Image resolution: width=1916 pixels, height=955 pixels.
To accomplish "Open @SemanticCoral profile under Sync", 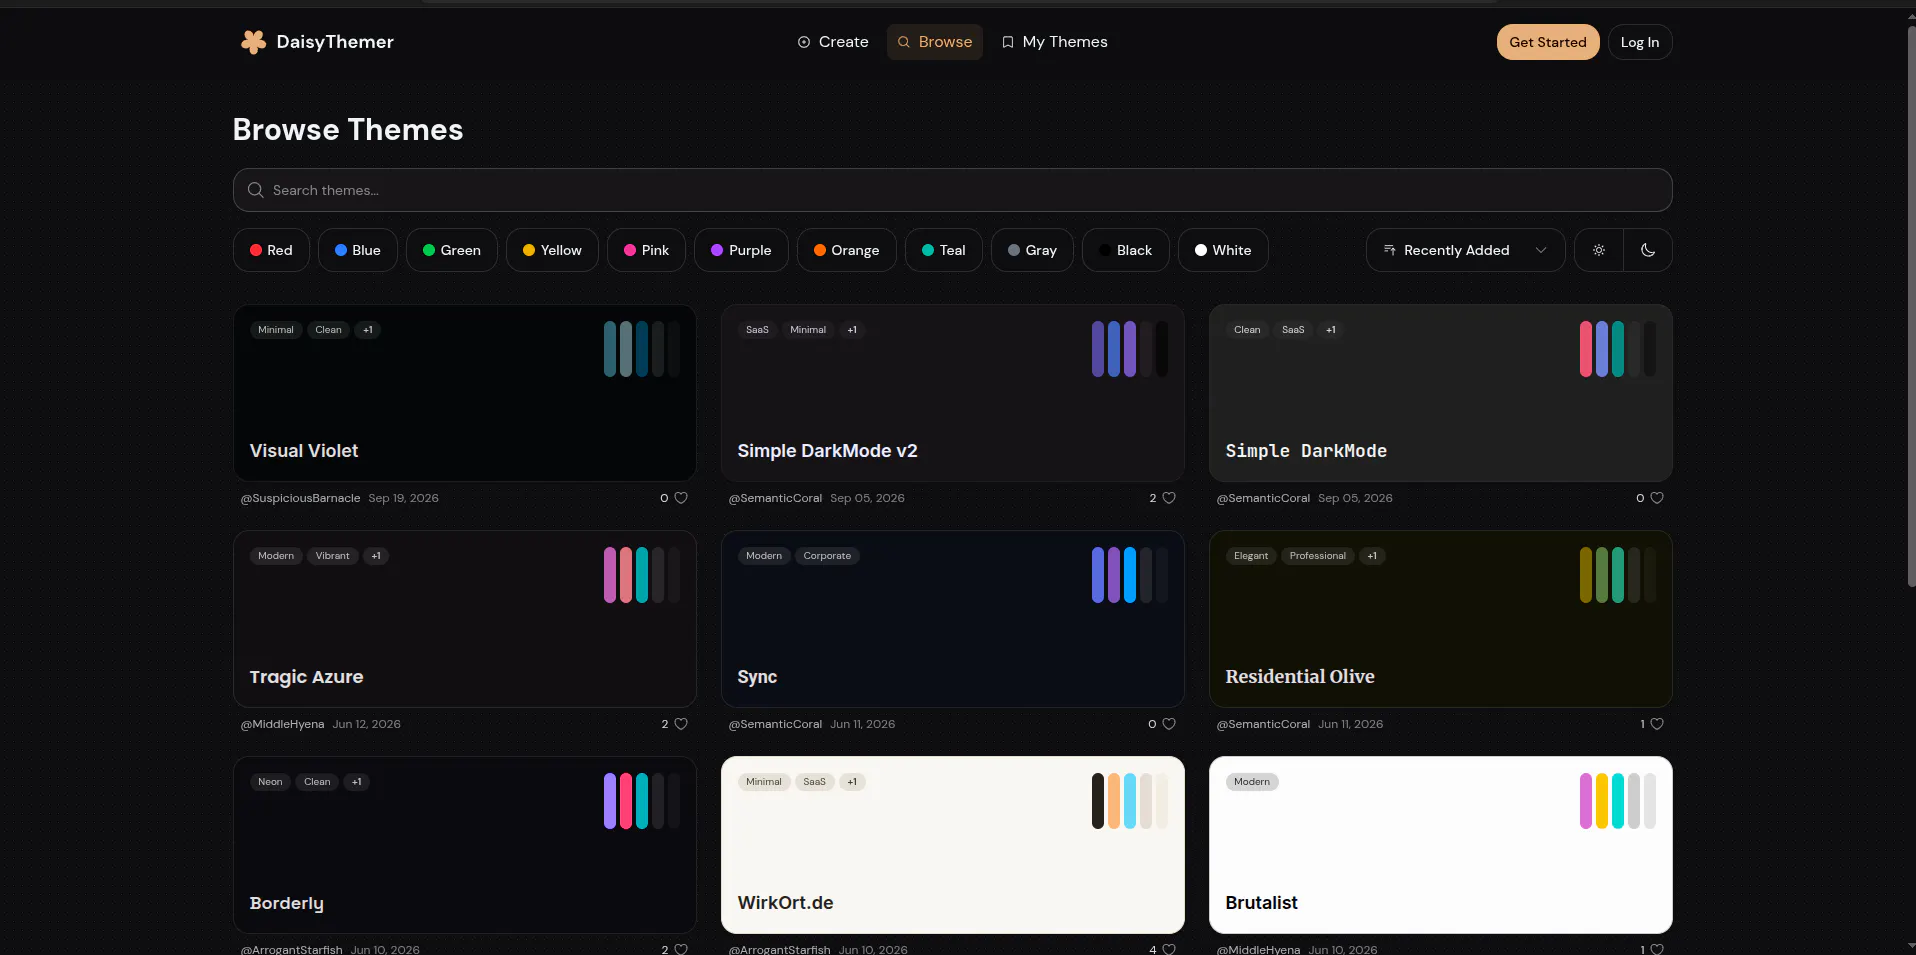I will point(775,724).
